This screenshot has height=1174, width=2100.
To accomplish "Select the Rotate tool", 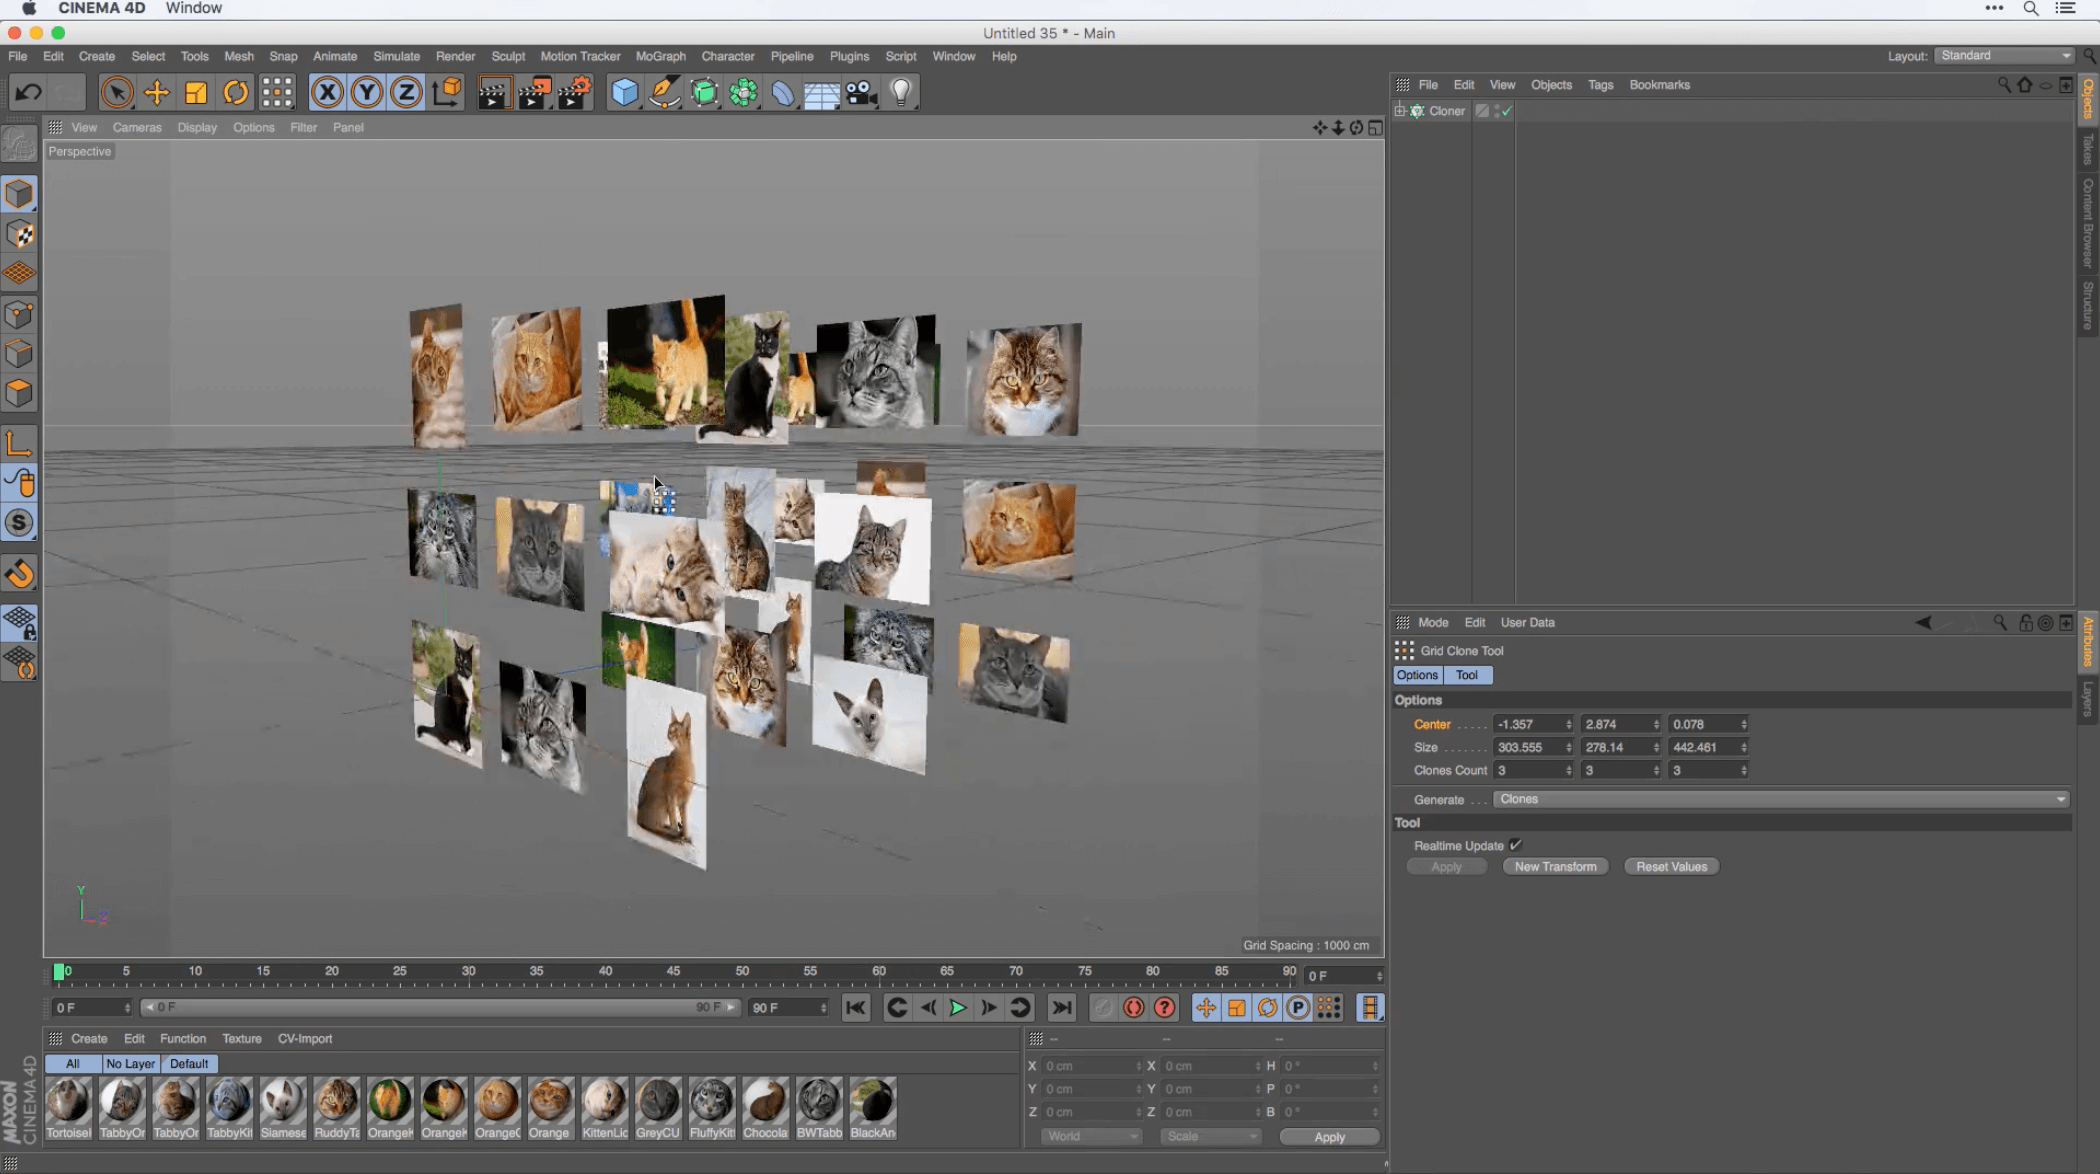I will 236,93.
